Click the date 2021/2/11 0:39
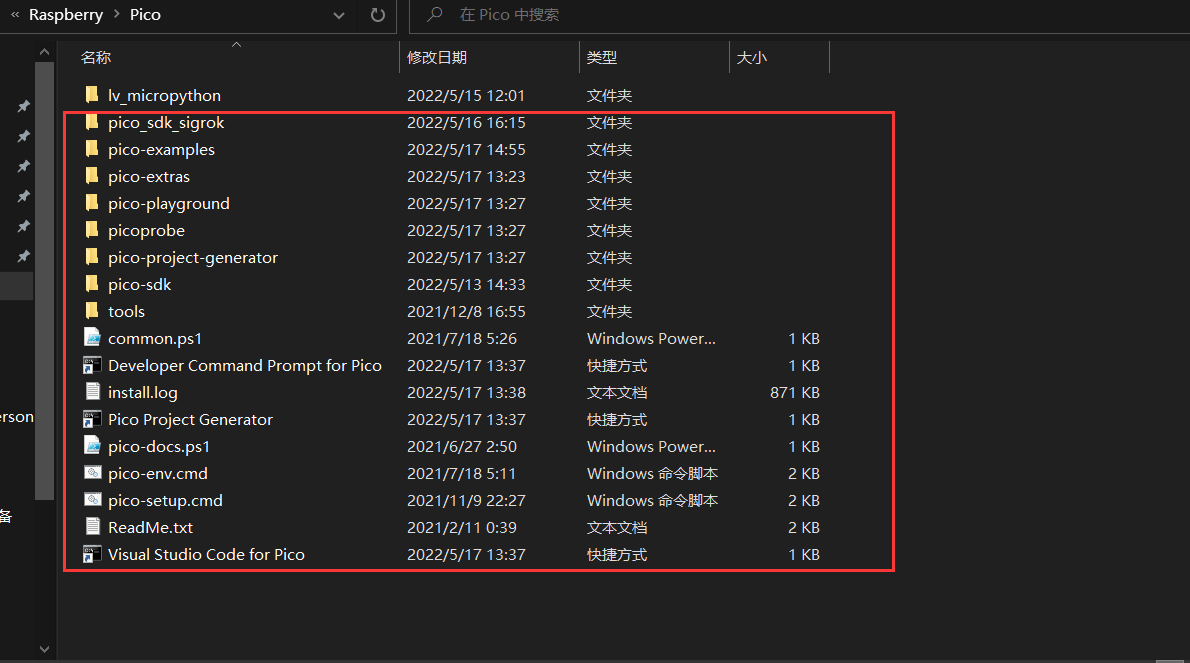 [x=461, y=527]
